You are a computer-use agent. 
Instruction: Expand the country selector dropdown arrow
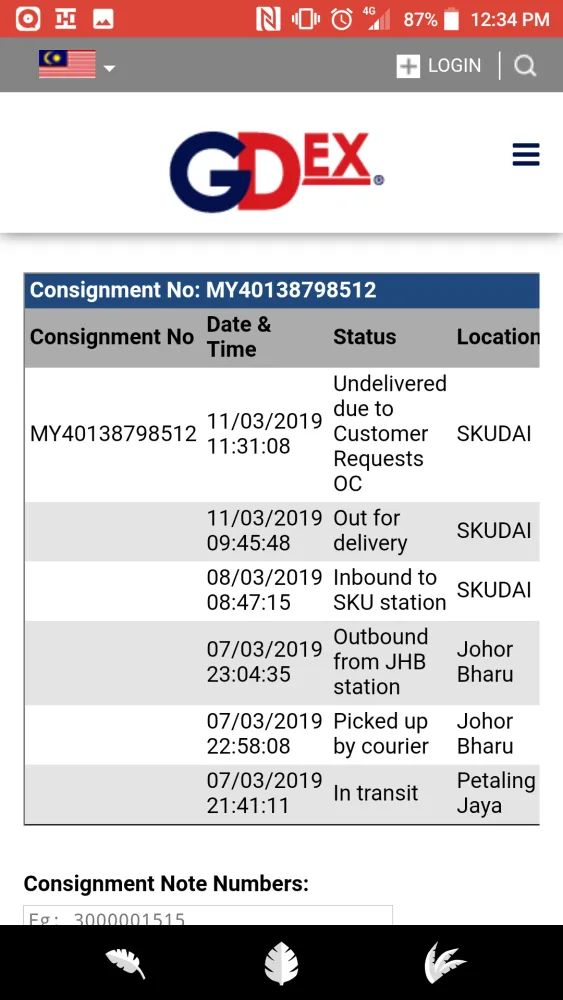(110, 68)
